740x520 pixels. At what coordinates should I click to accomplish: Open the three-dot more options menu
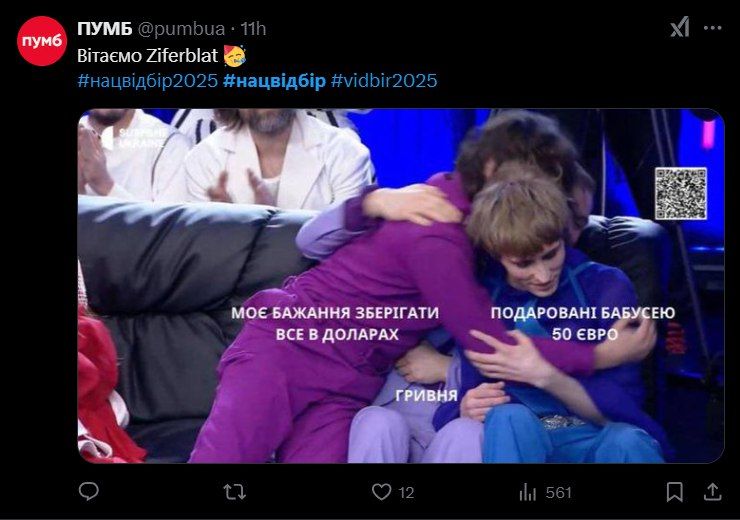tap(712, 28)
